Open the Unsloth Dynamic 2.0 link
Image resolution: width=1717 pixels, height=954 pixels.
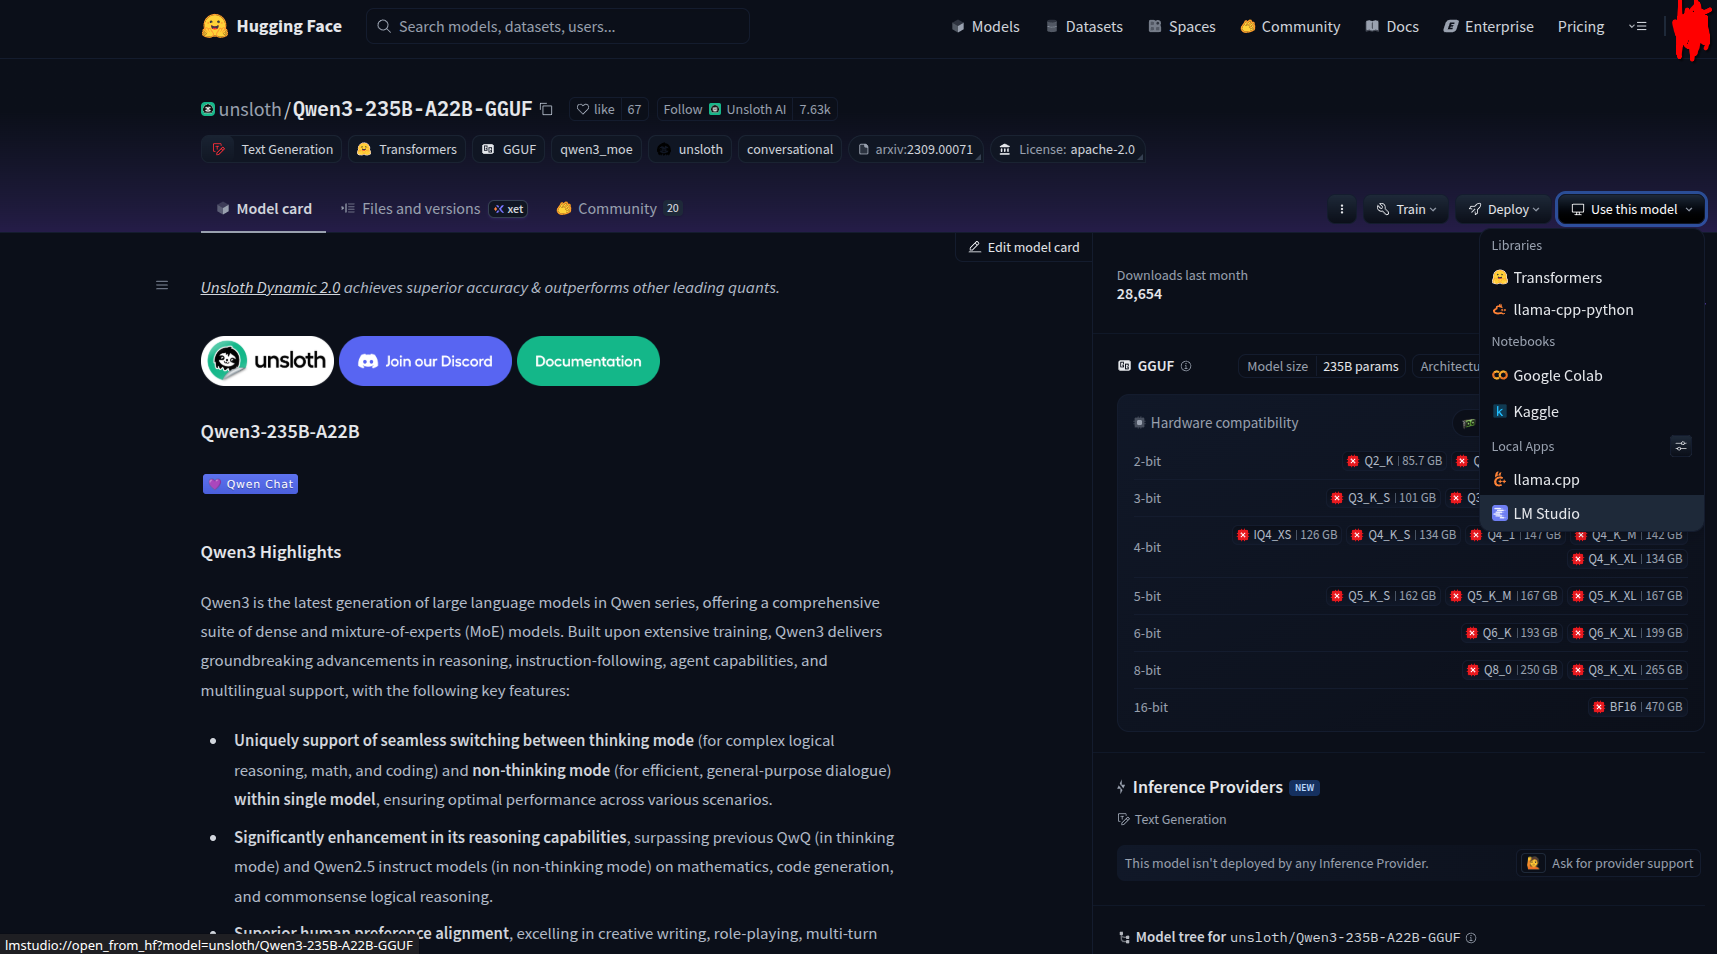[x=270, y=288]
